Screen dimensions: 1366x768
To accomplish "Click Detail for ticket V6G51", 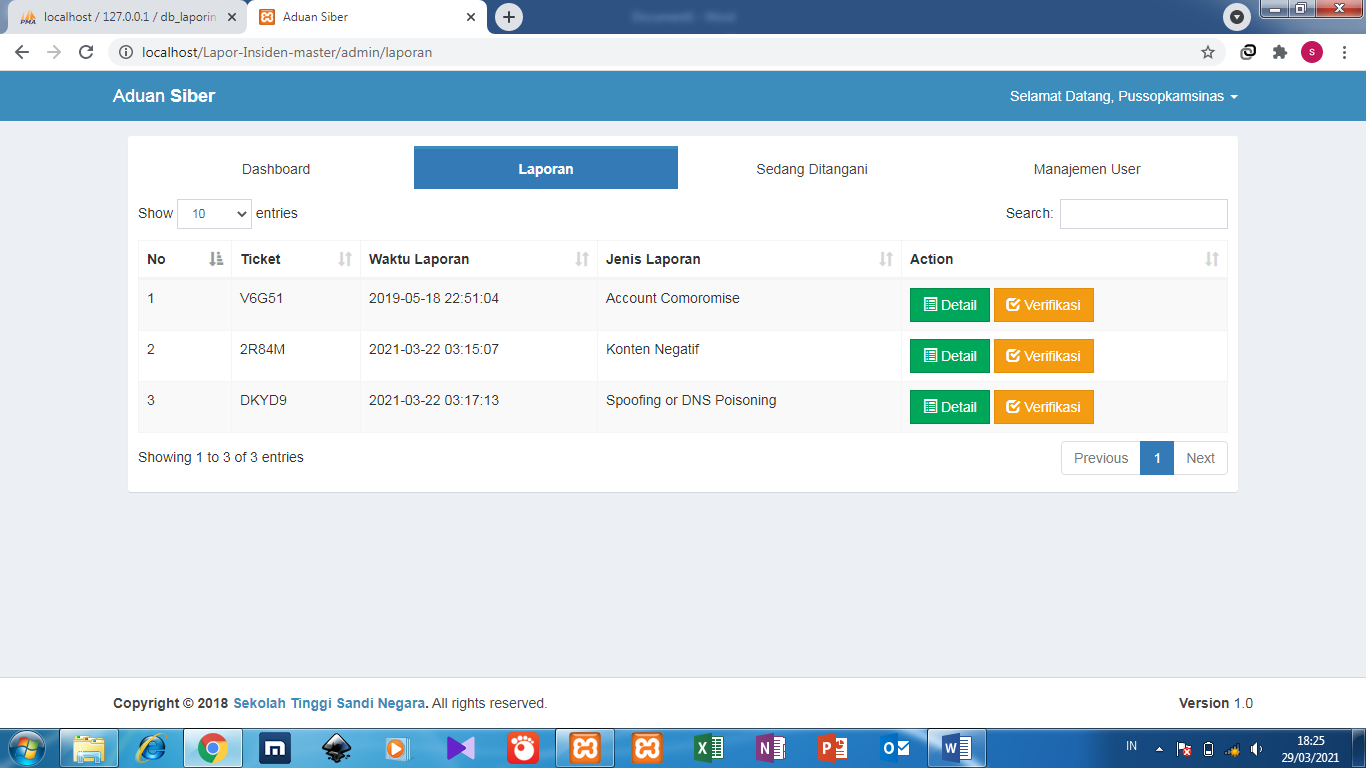I will (x=948, y=304).
